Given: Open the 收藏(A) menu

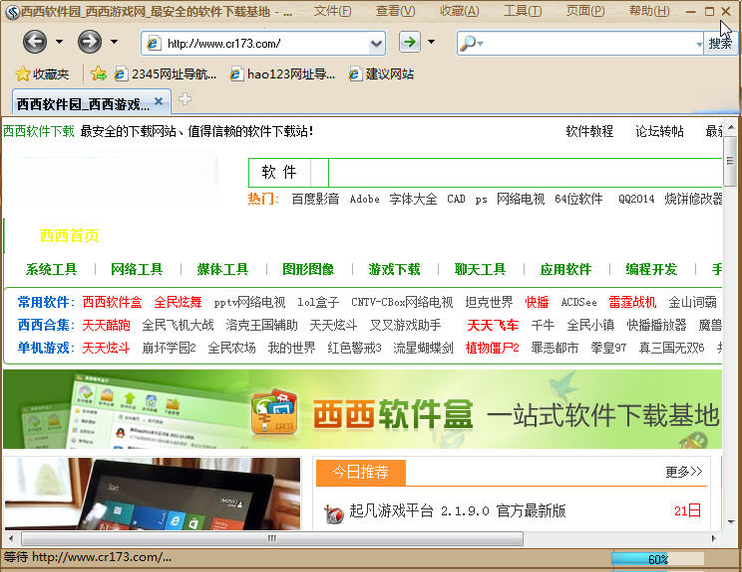Looking at the screenshot, I should click(x=459, y=11).
